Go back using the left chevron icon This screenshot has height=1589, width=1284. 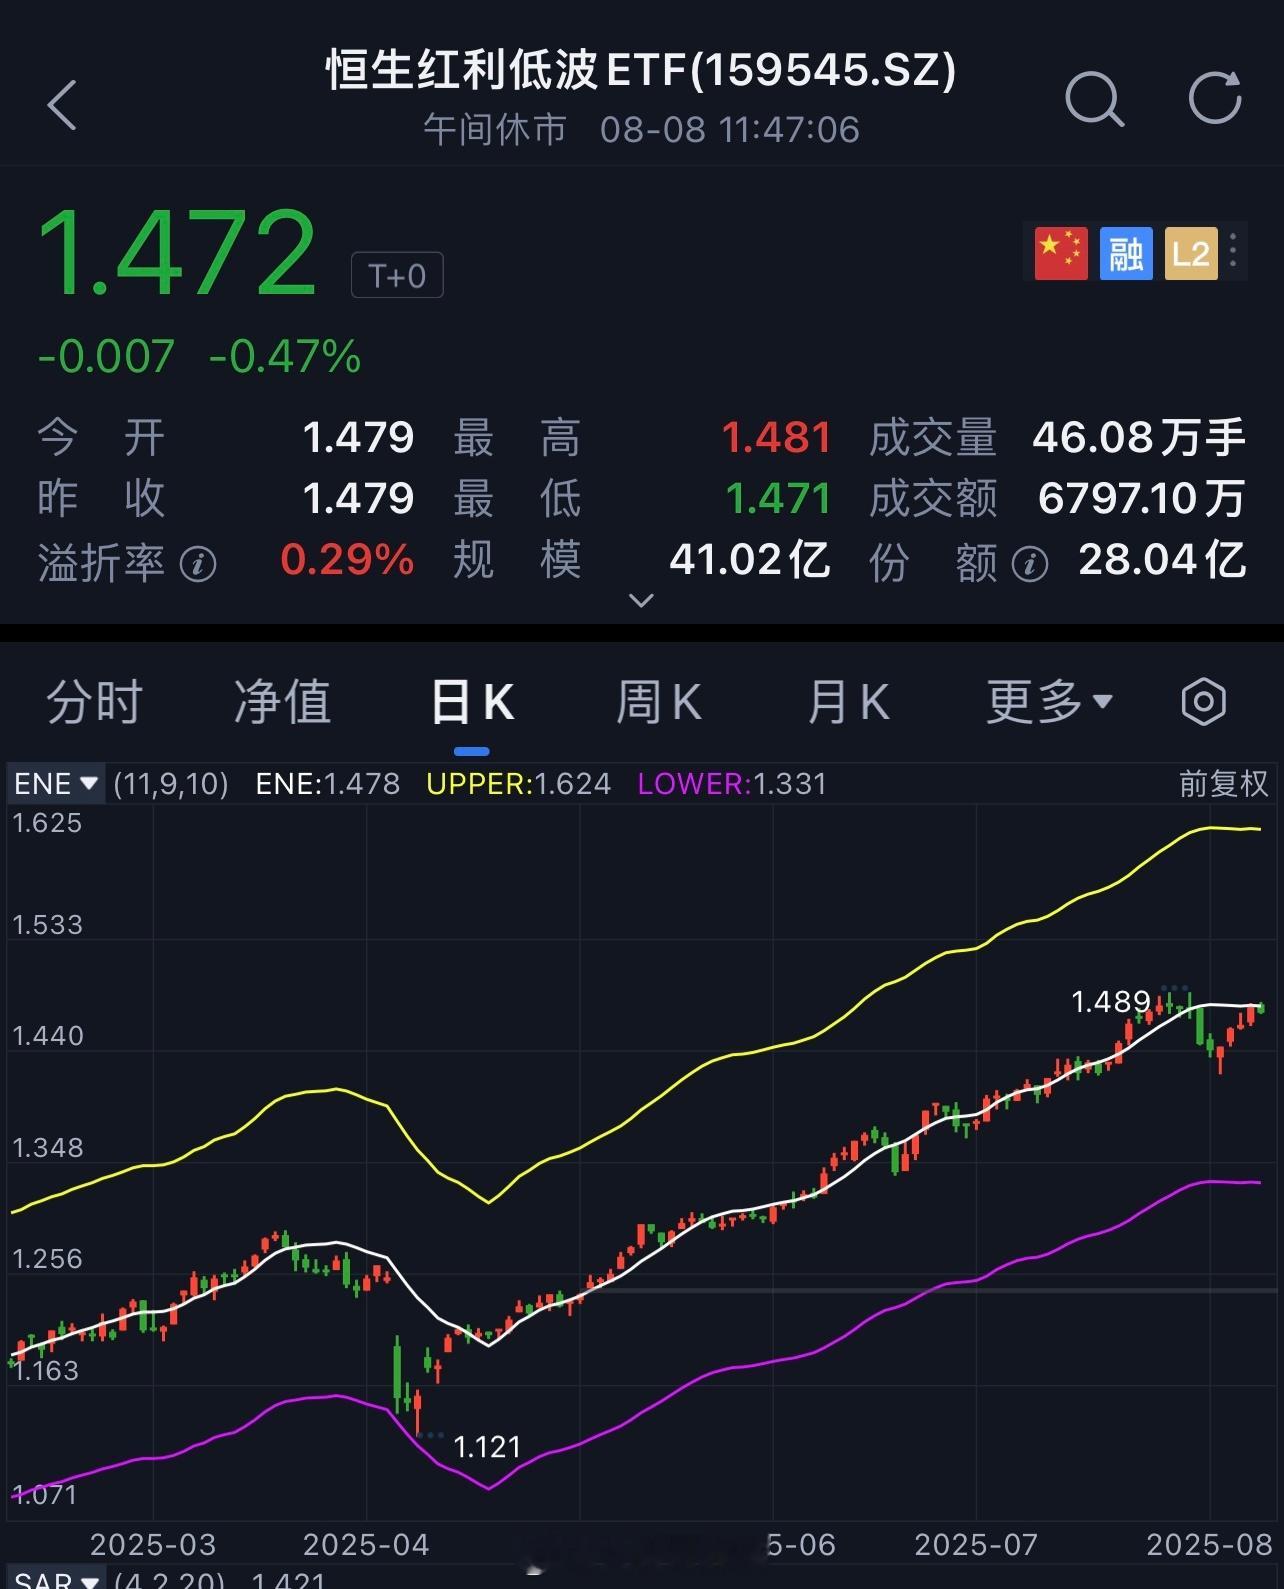[62, 104]
